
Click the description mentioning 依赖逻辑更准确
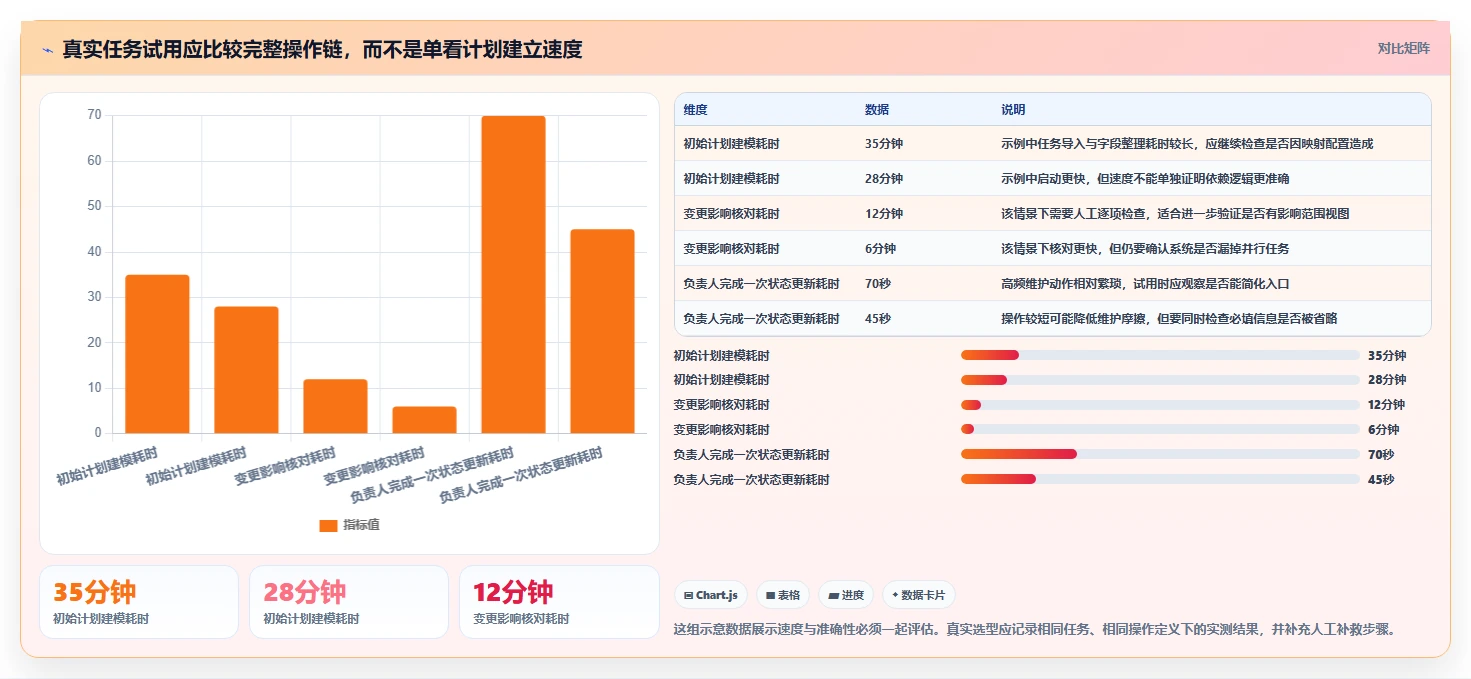[1145, 179]
